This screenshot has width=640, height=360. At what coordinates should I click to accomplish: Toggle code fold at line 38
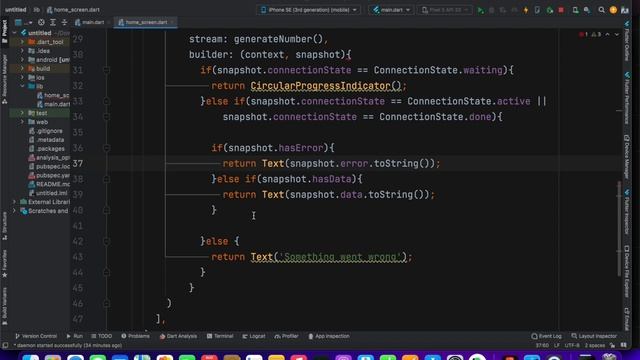coord(107,179)
